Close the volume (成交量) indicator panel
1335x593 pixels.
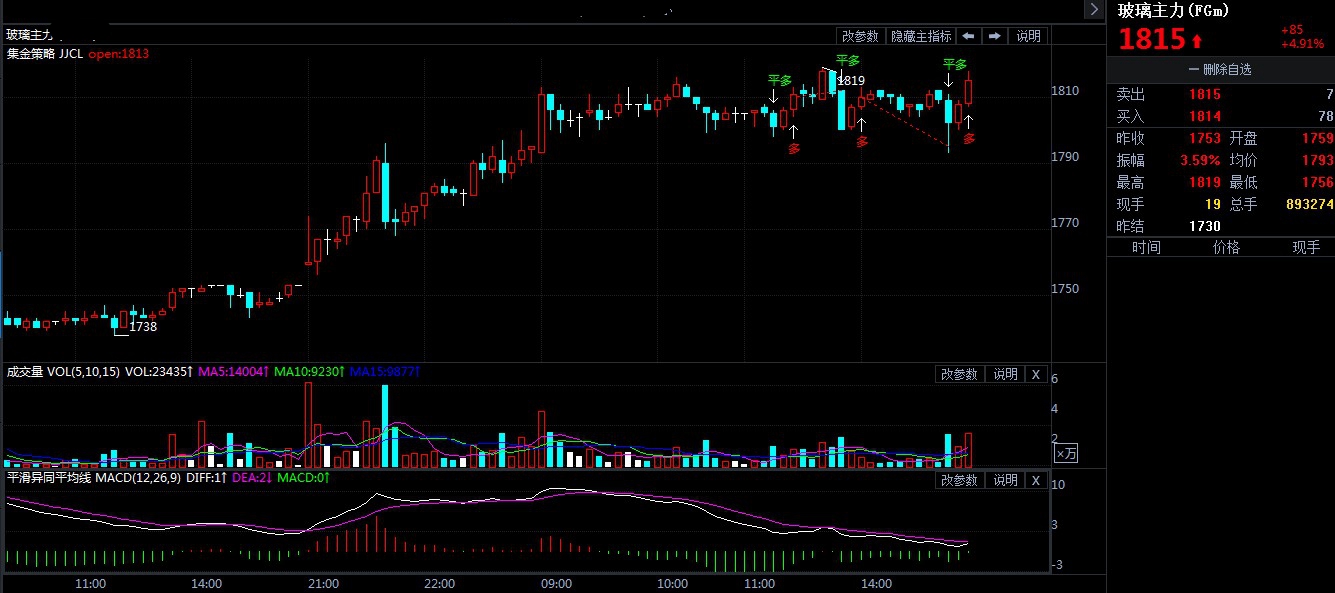[1036, 374]
